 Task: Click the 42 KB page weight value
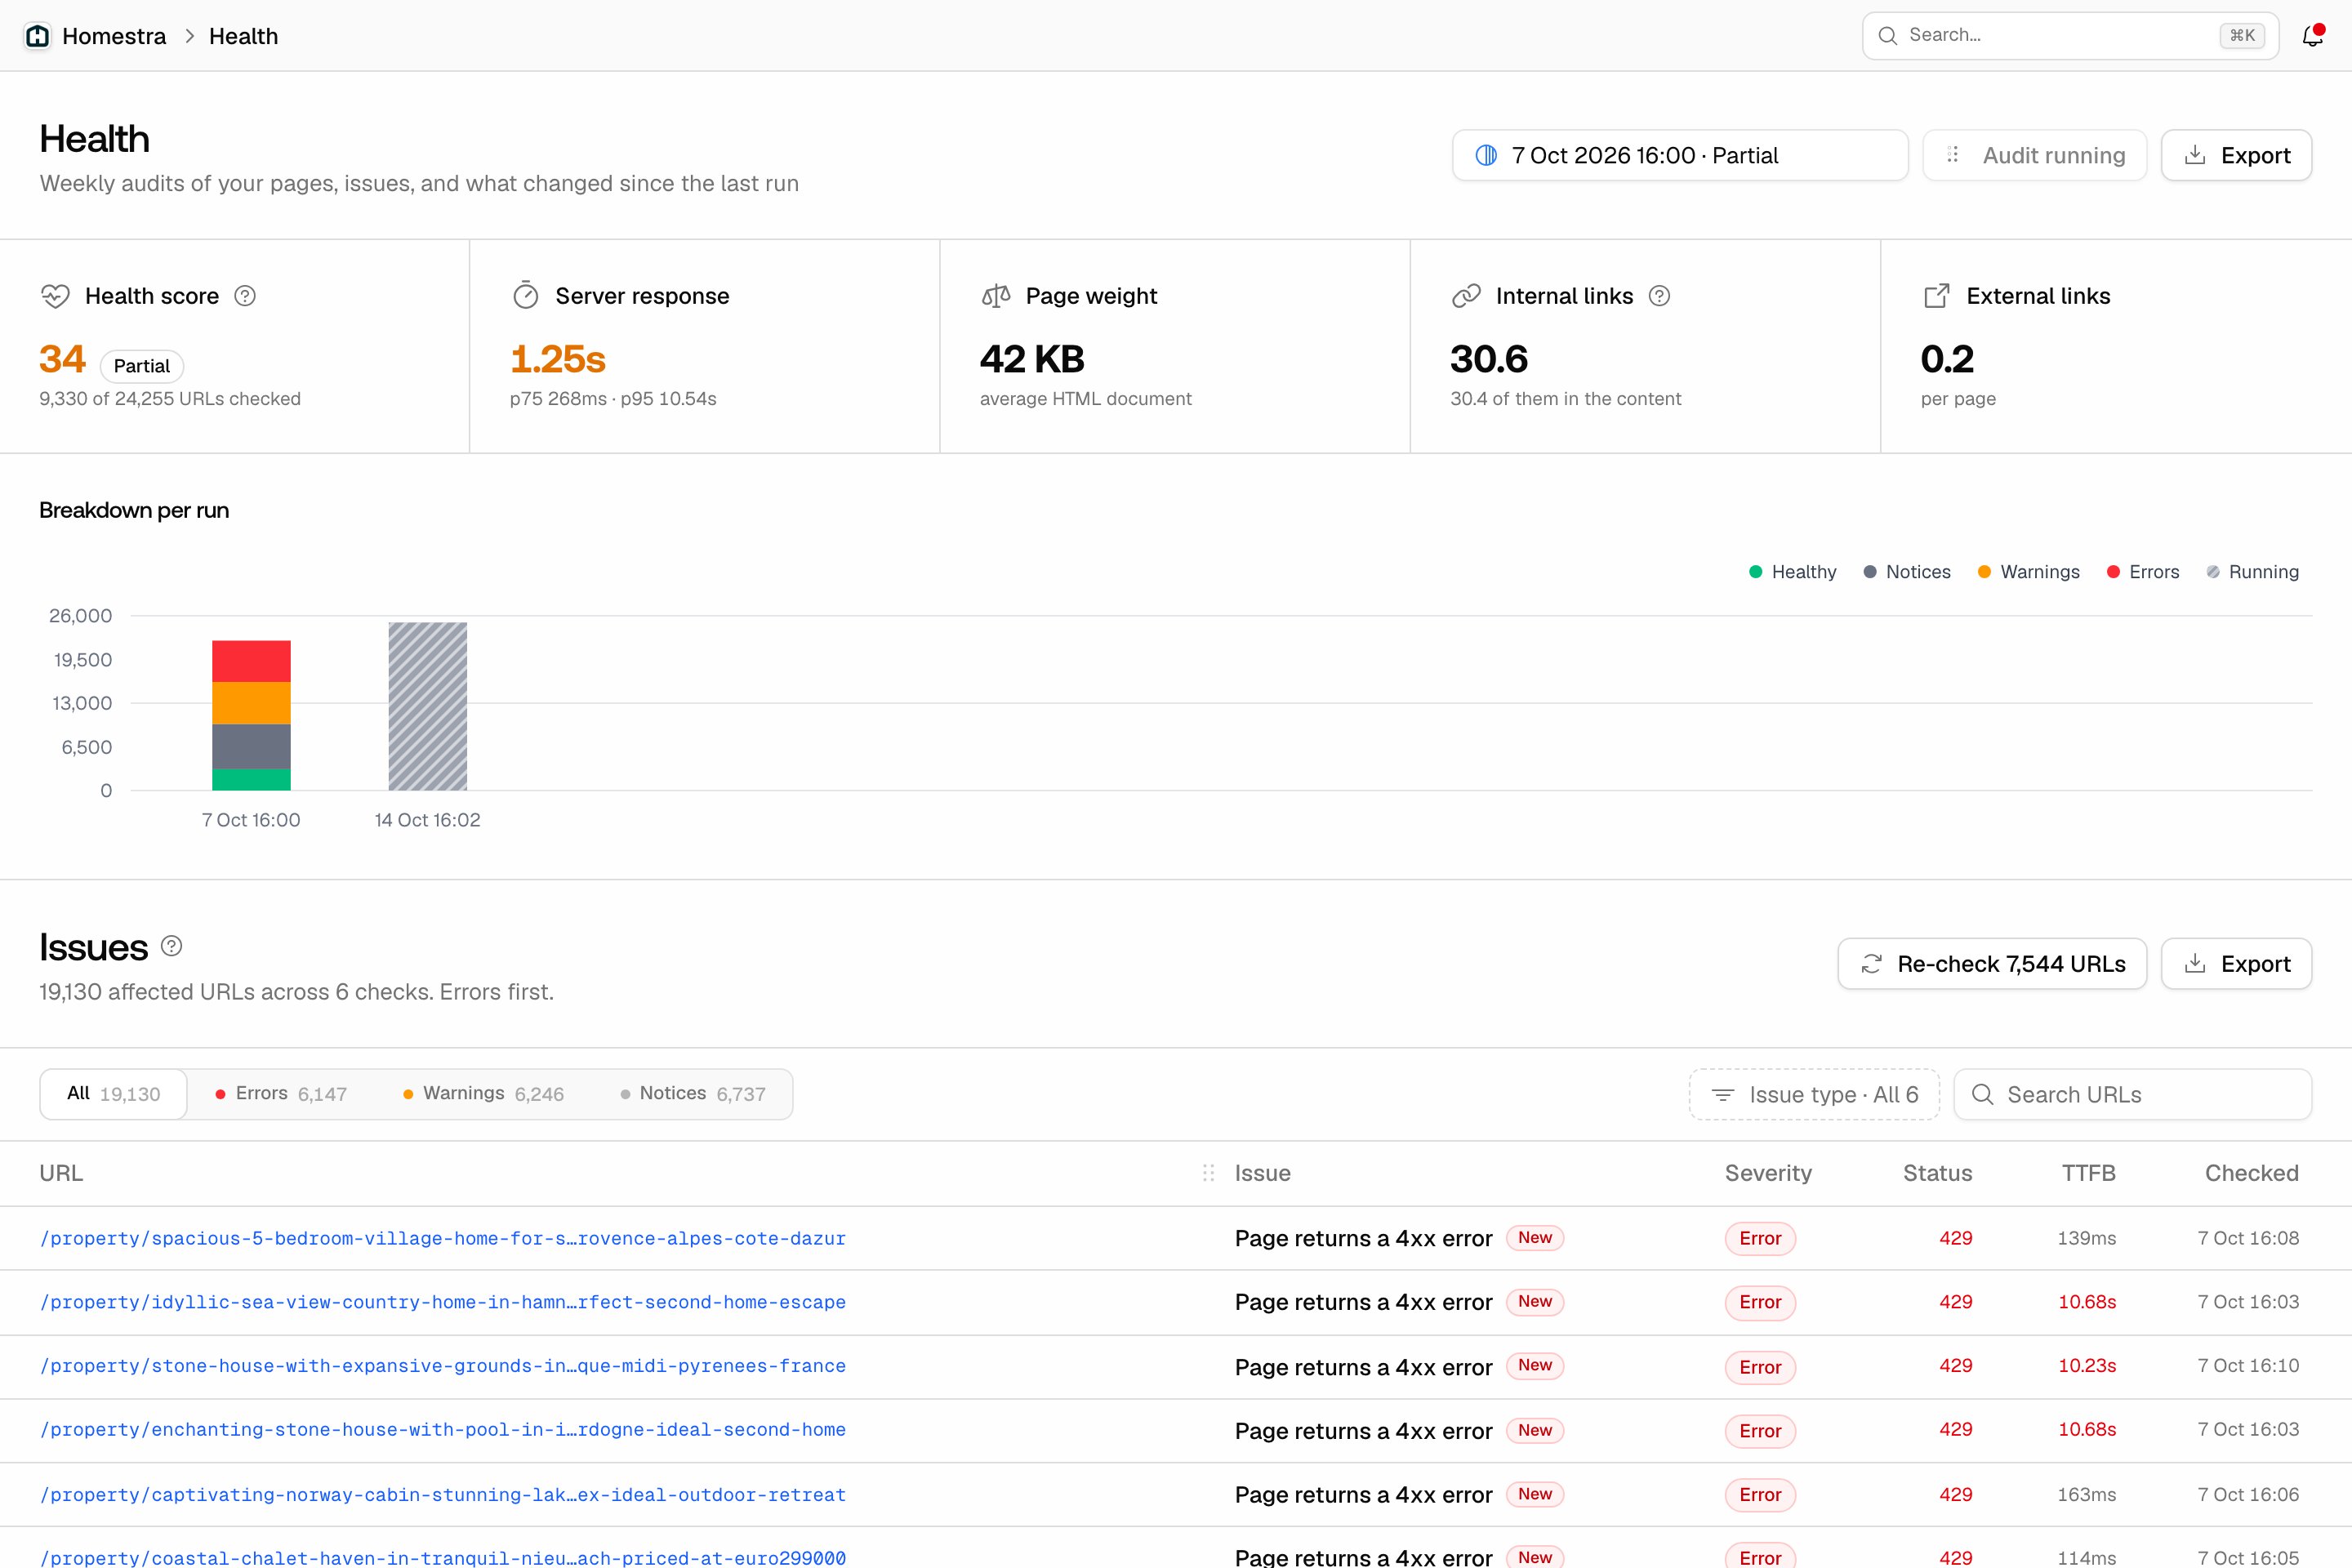click(x=1032, y=359)
